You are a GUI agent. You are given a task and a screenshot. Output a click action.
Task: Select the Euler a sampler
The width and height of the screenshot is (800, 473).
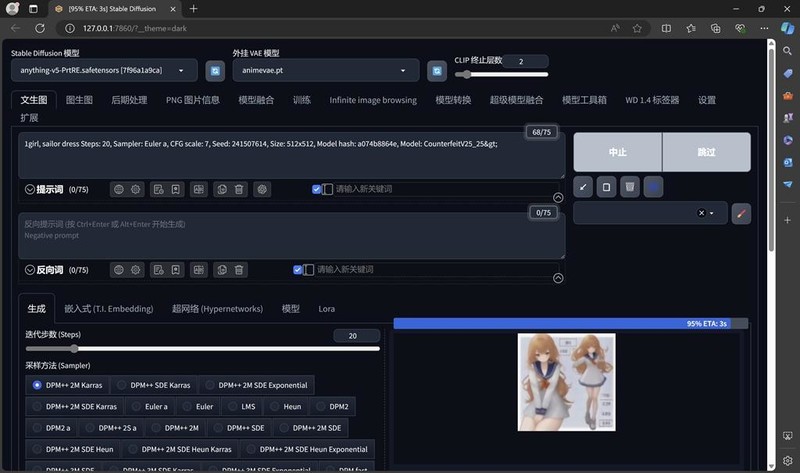pyautogui.click(x=149, y=407)
